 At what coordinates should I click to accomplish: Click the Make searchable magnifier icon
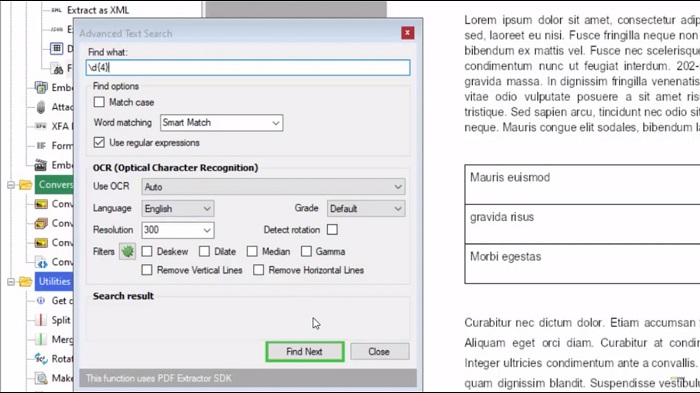coord(42,378)
